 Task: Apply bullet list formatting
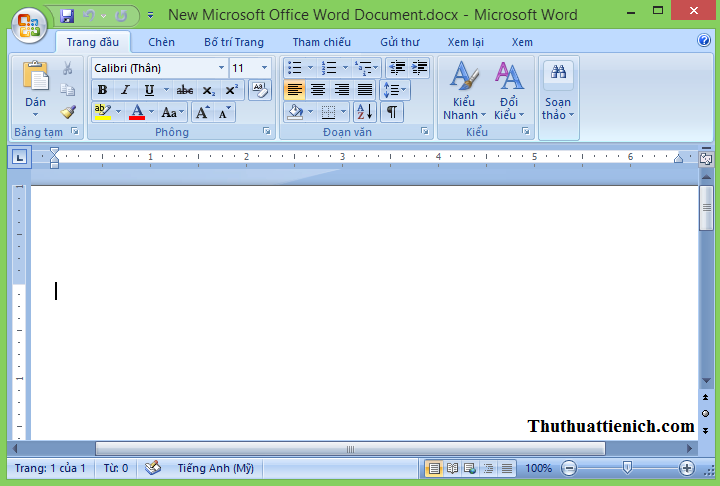[294, 68]
